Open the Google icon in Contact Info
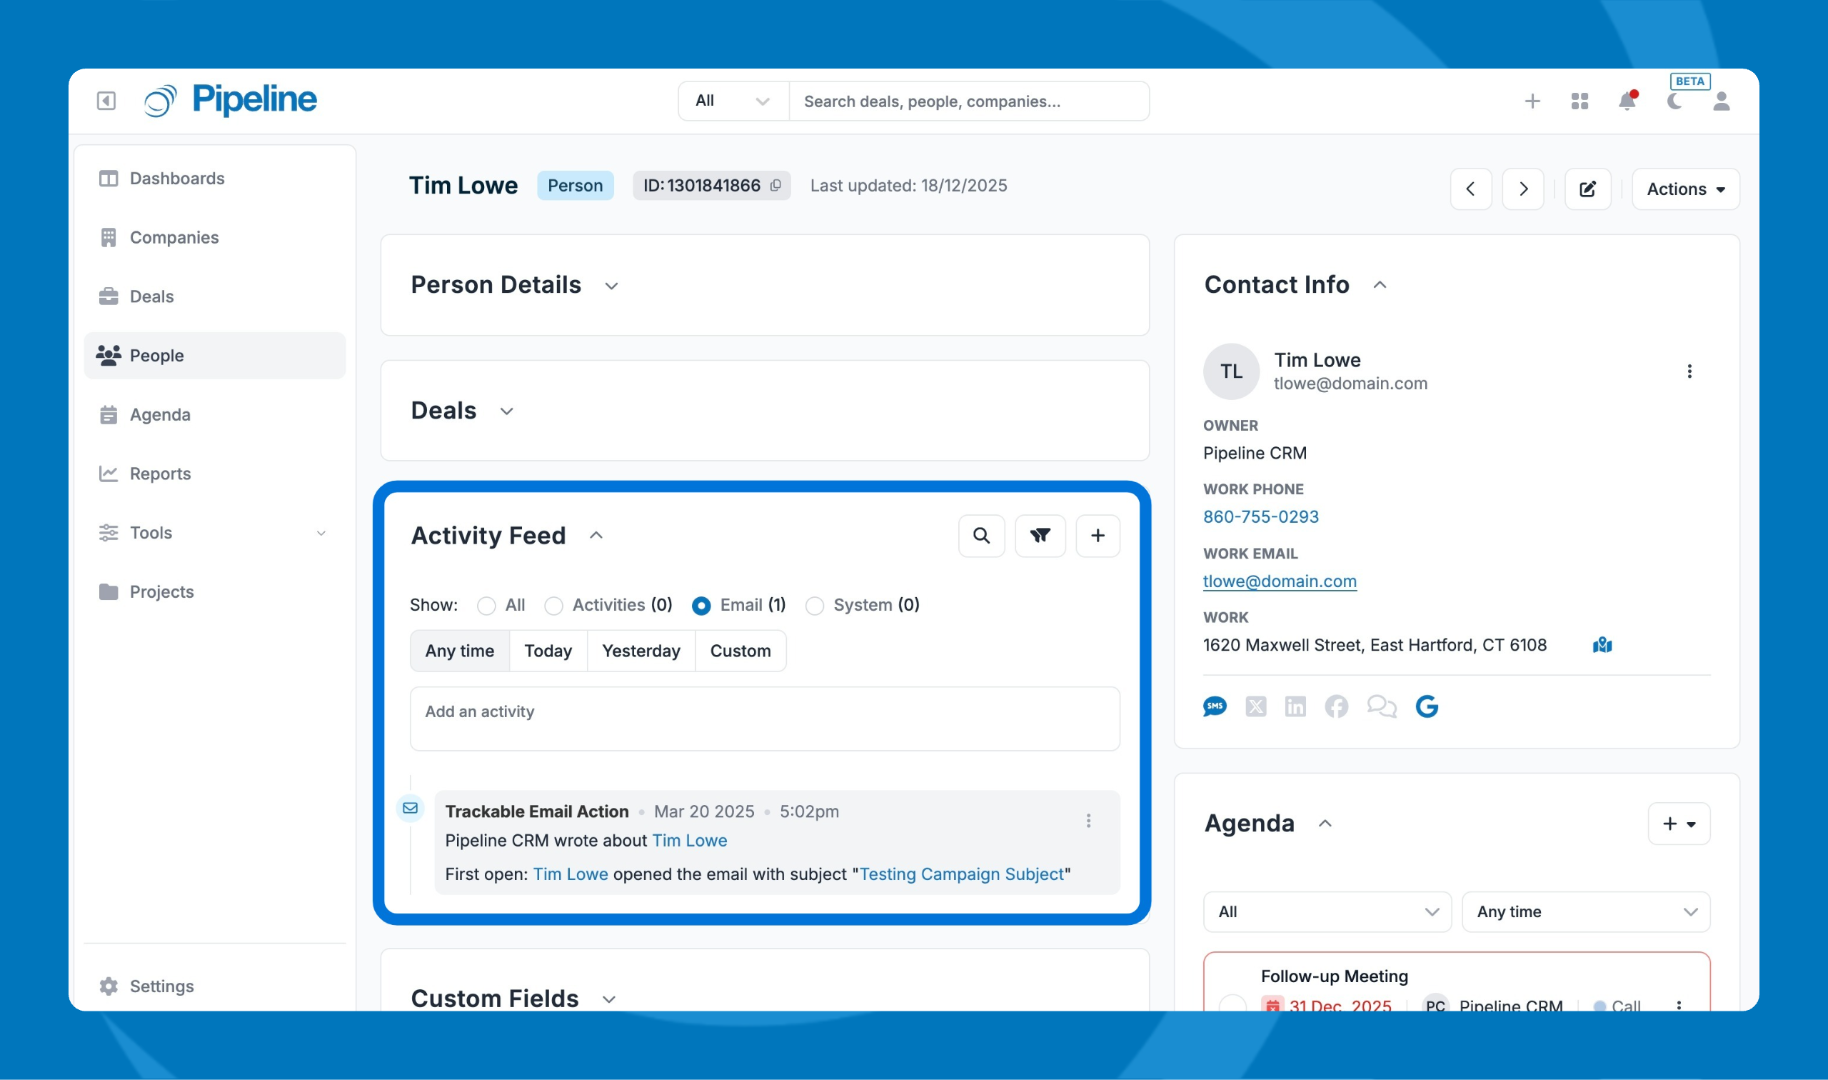The image size is (1828, 1080). (1427, 707)
